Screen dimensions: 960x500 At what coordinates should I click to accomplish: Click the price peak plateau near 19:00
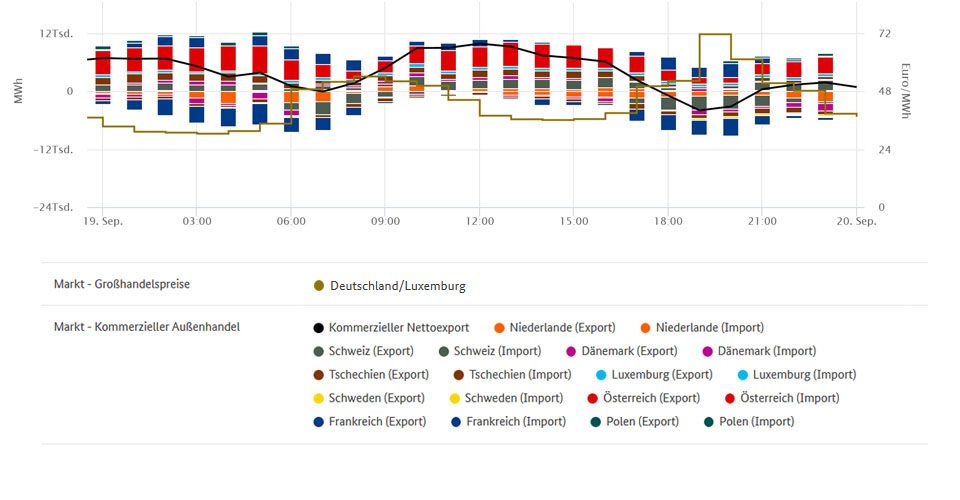[x=715, y=34]
